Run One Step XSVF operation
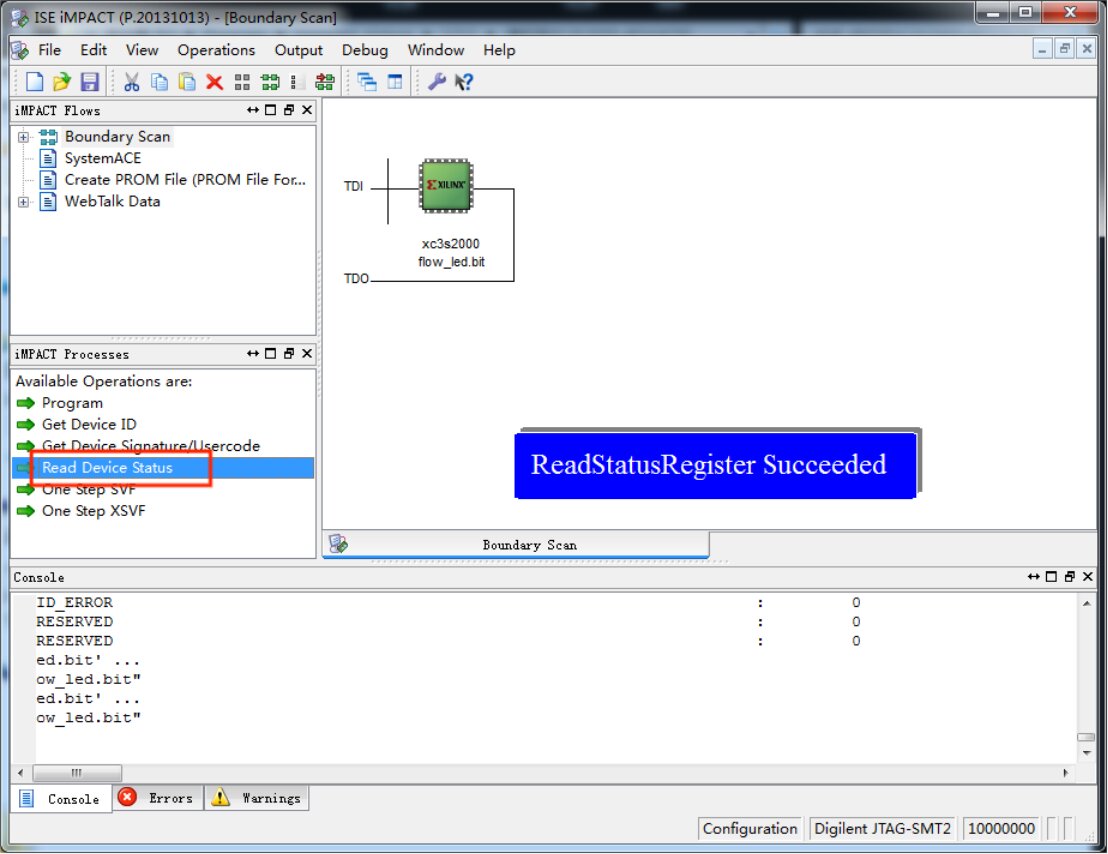Viewport: 1108px width, 854px height. click(x=93, y=511)
